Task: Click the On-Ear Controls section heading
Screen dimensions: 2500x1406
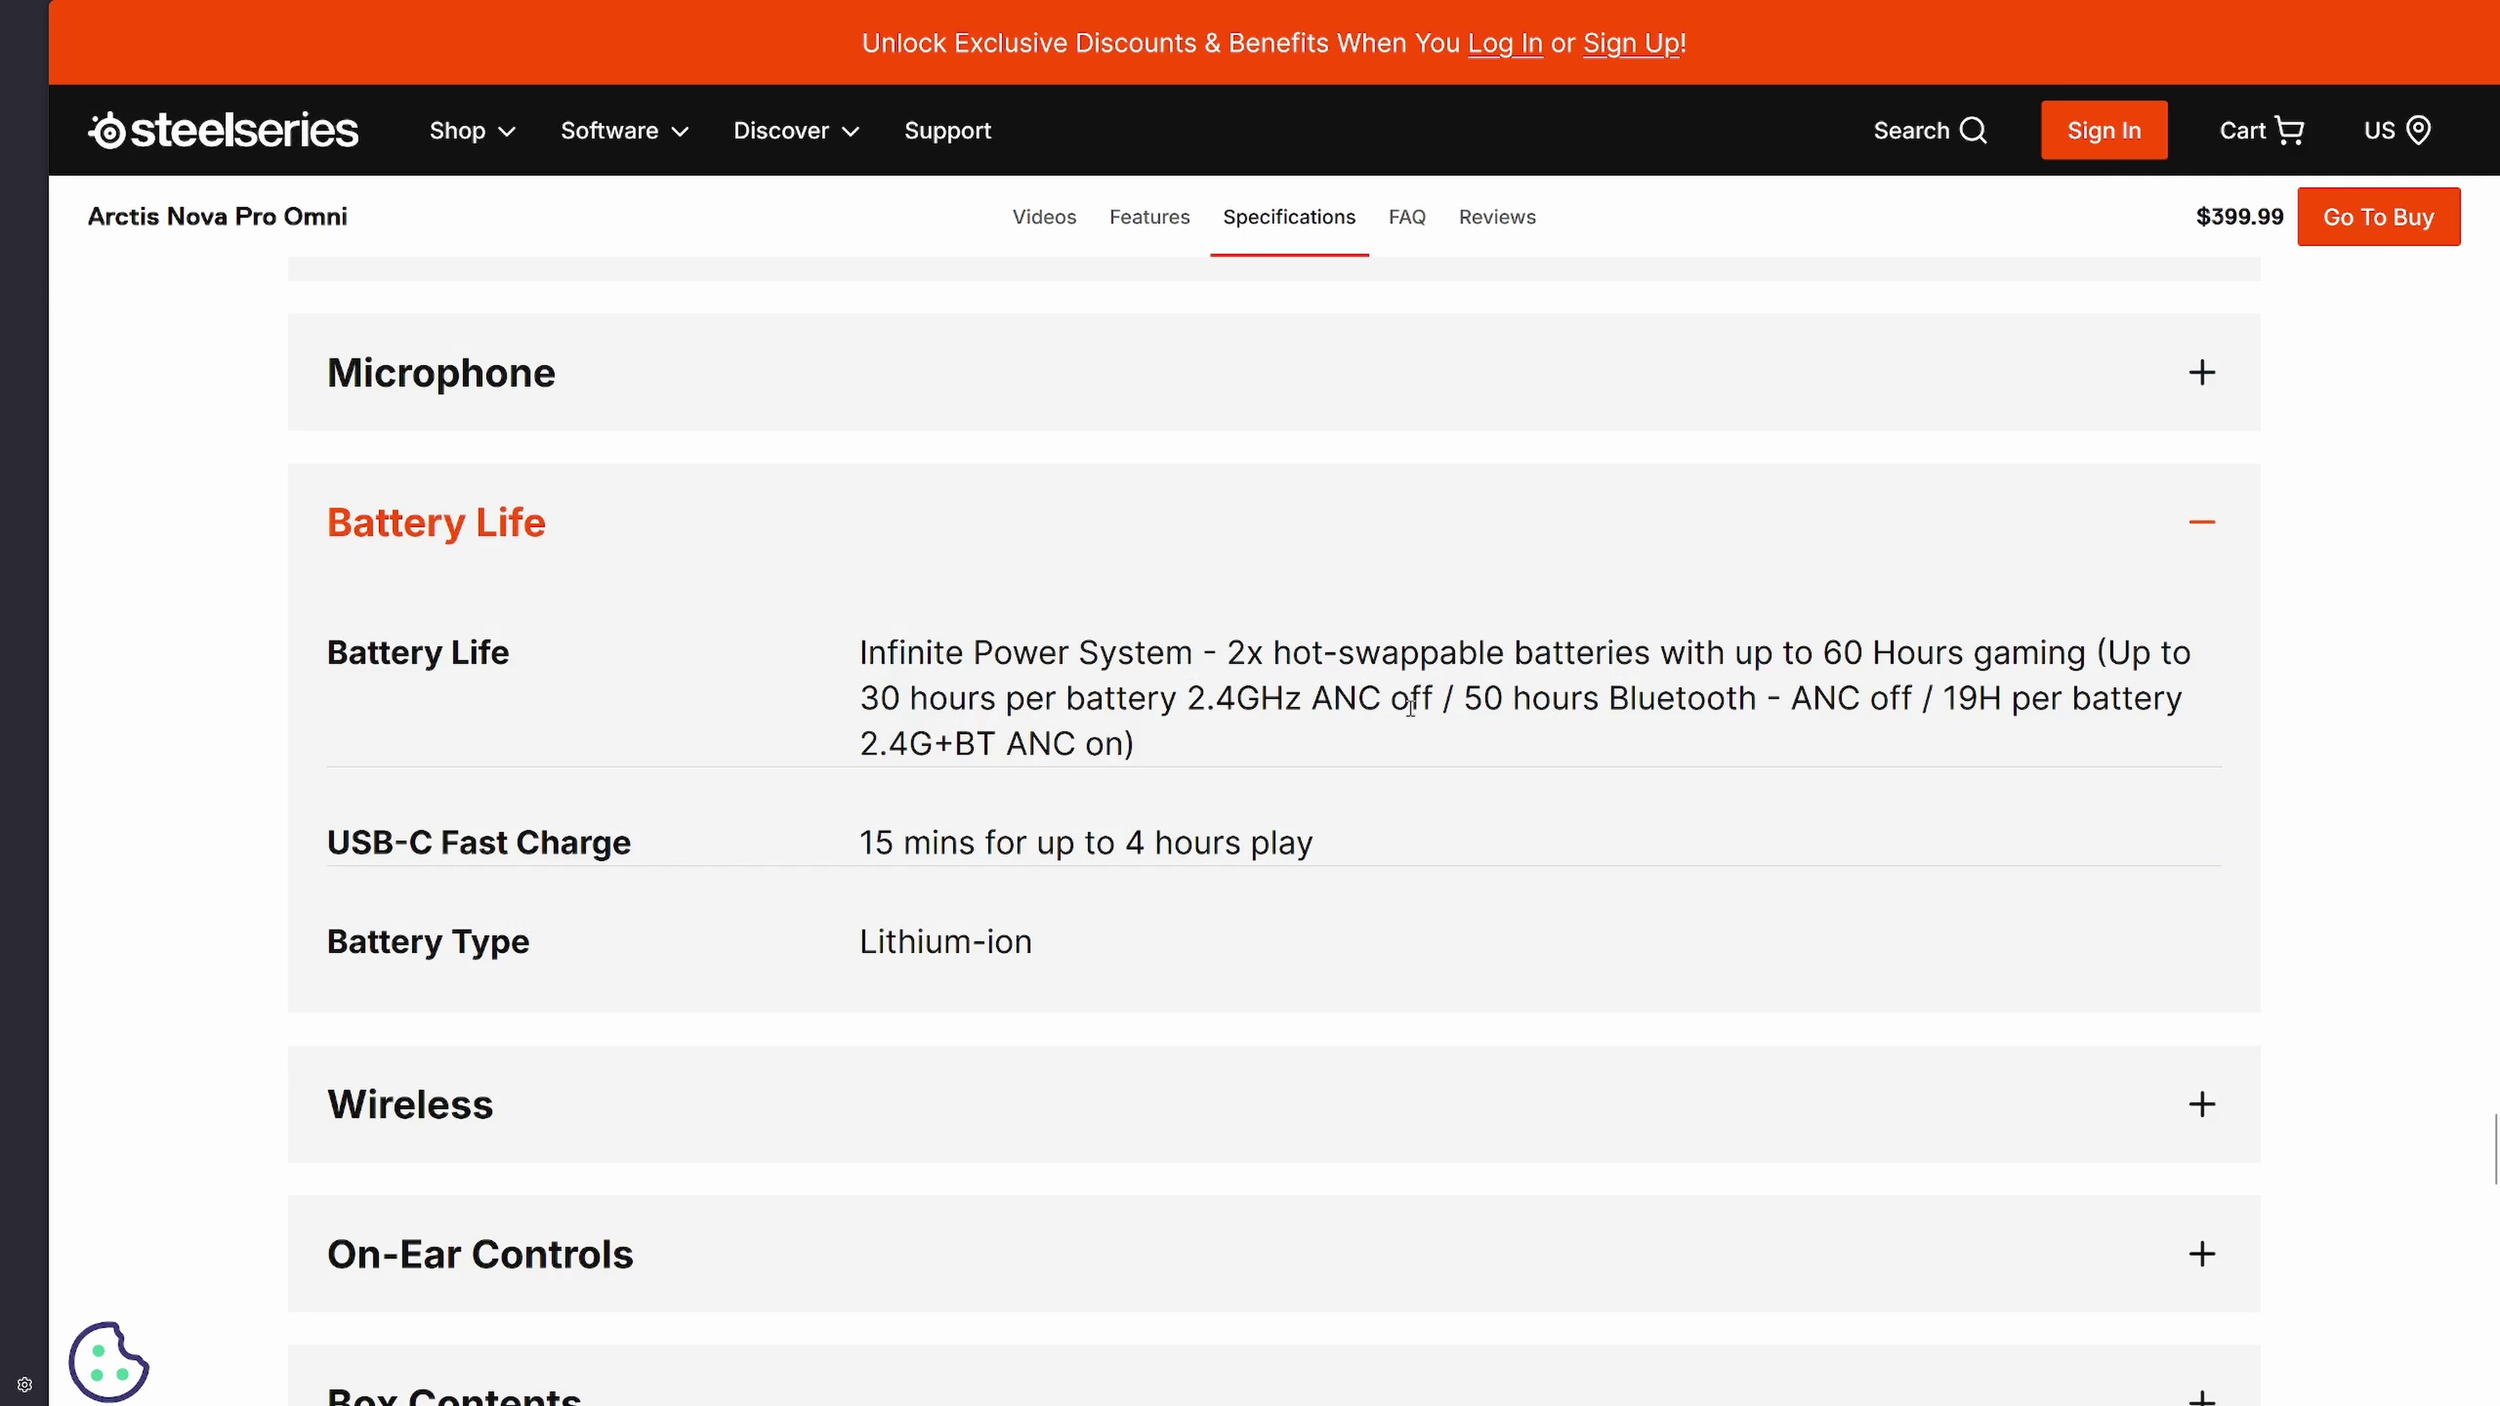Action: (480, 1254)
